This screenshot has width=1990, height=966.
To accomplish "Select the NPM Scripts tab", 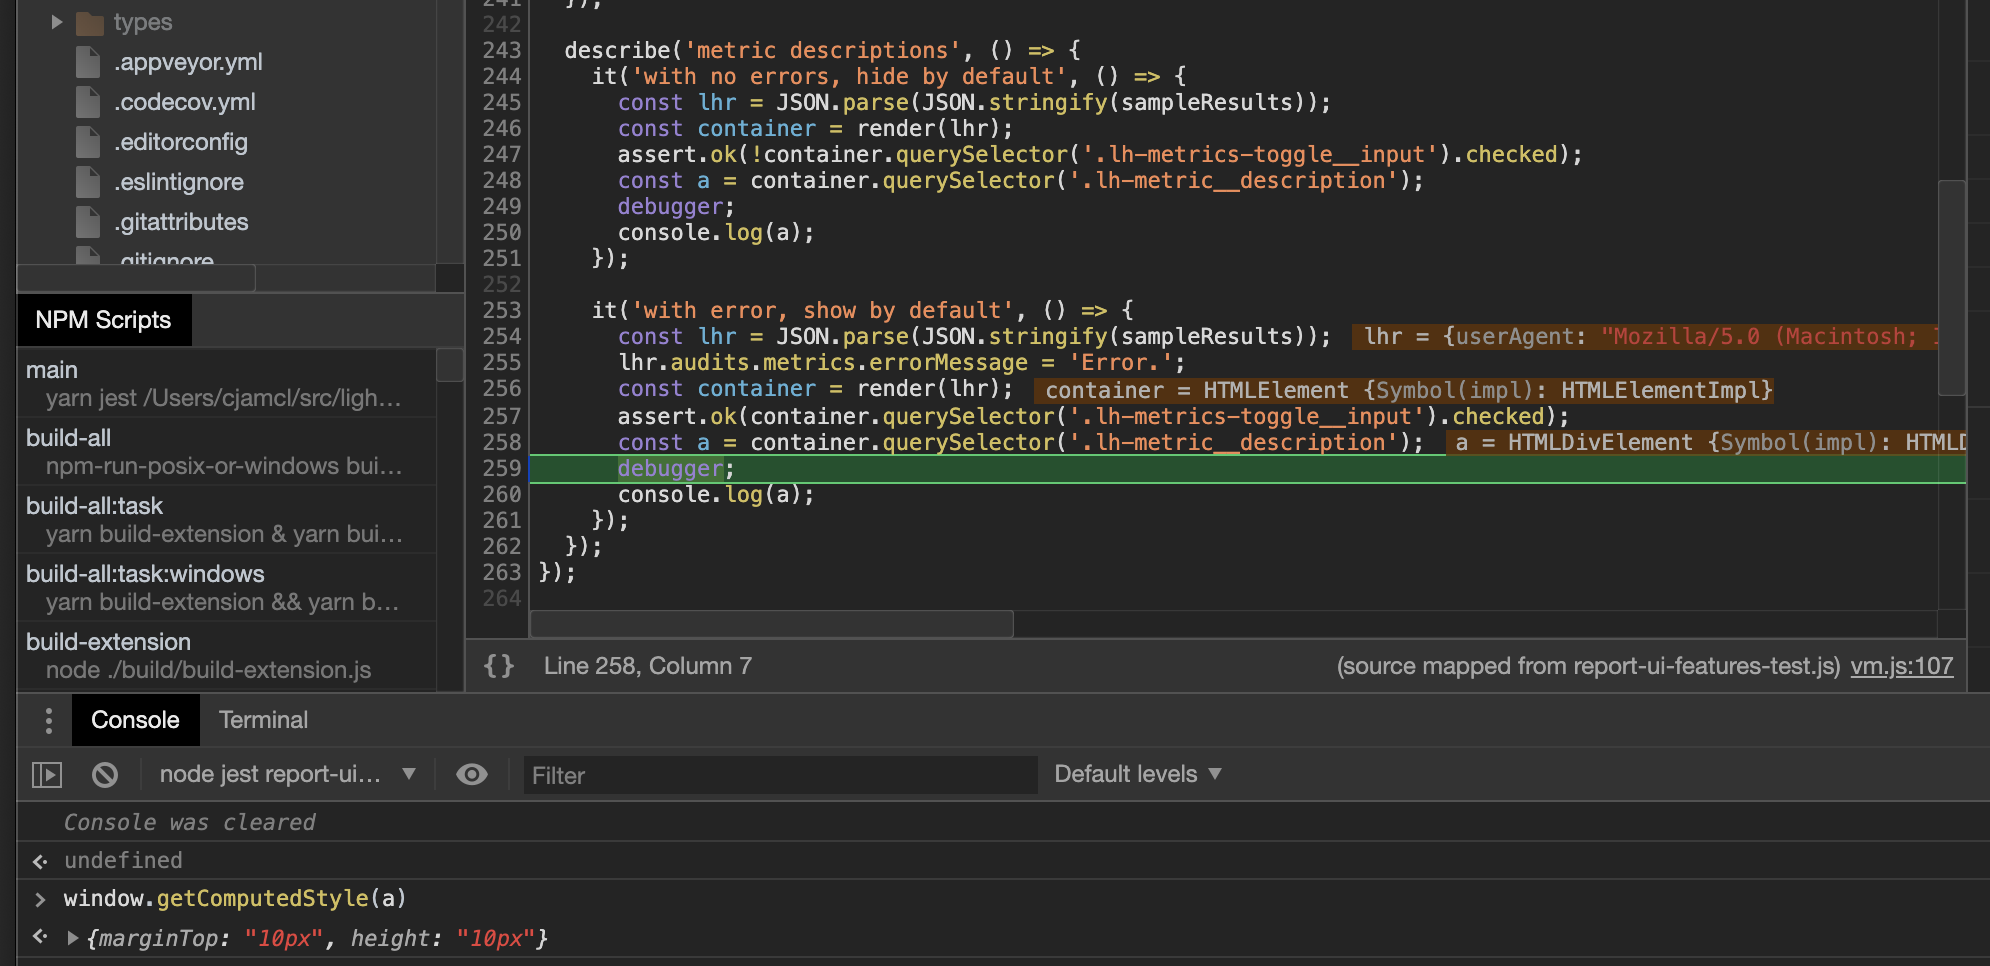I will pyautogui.click(x=103, y=320).
